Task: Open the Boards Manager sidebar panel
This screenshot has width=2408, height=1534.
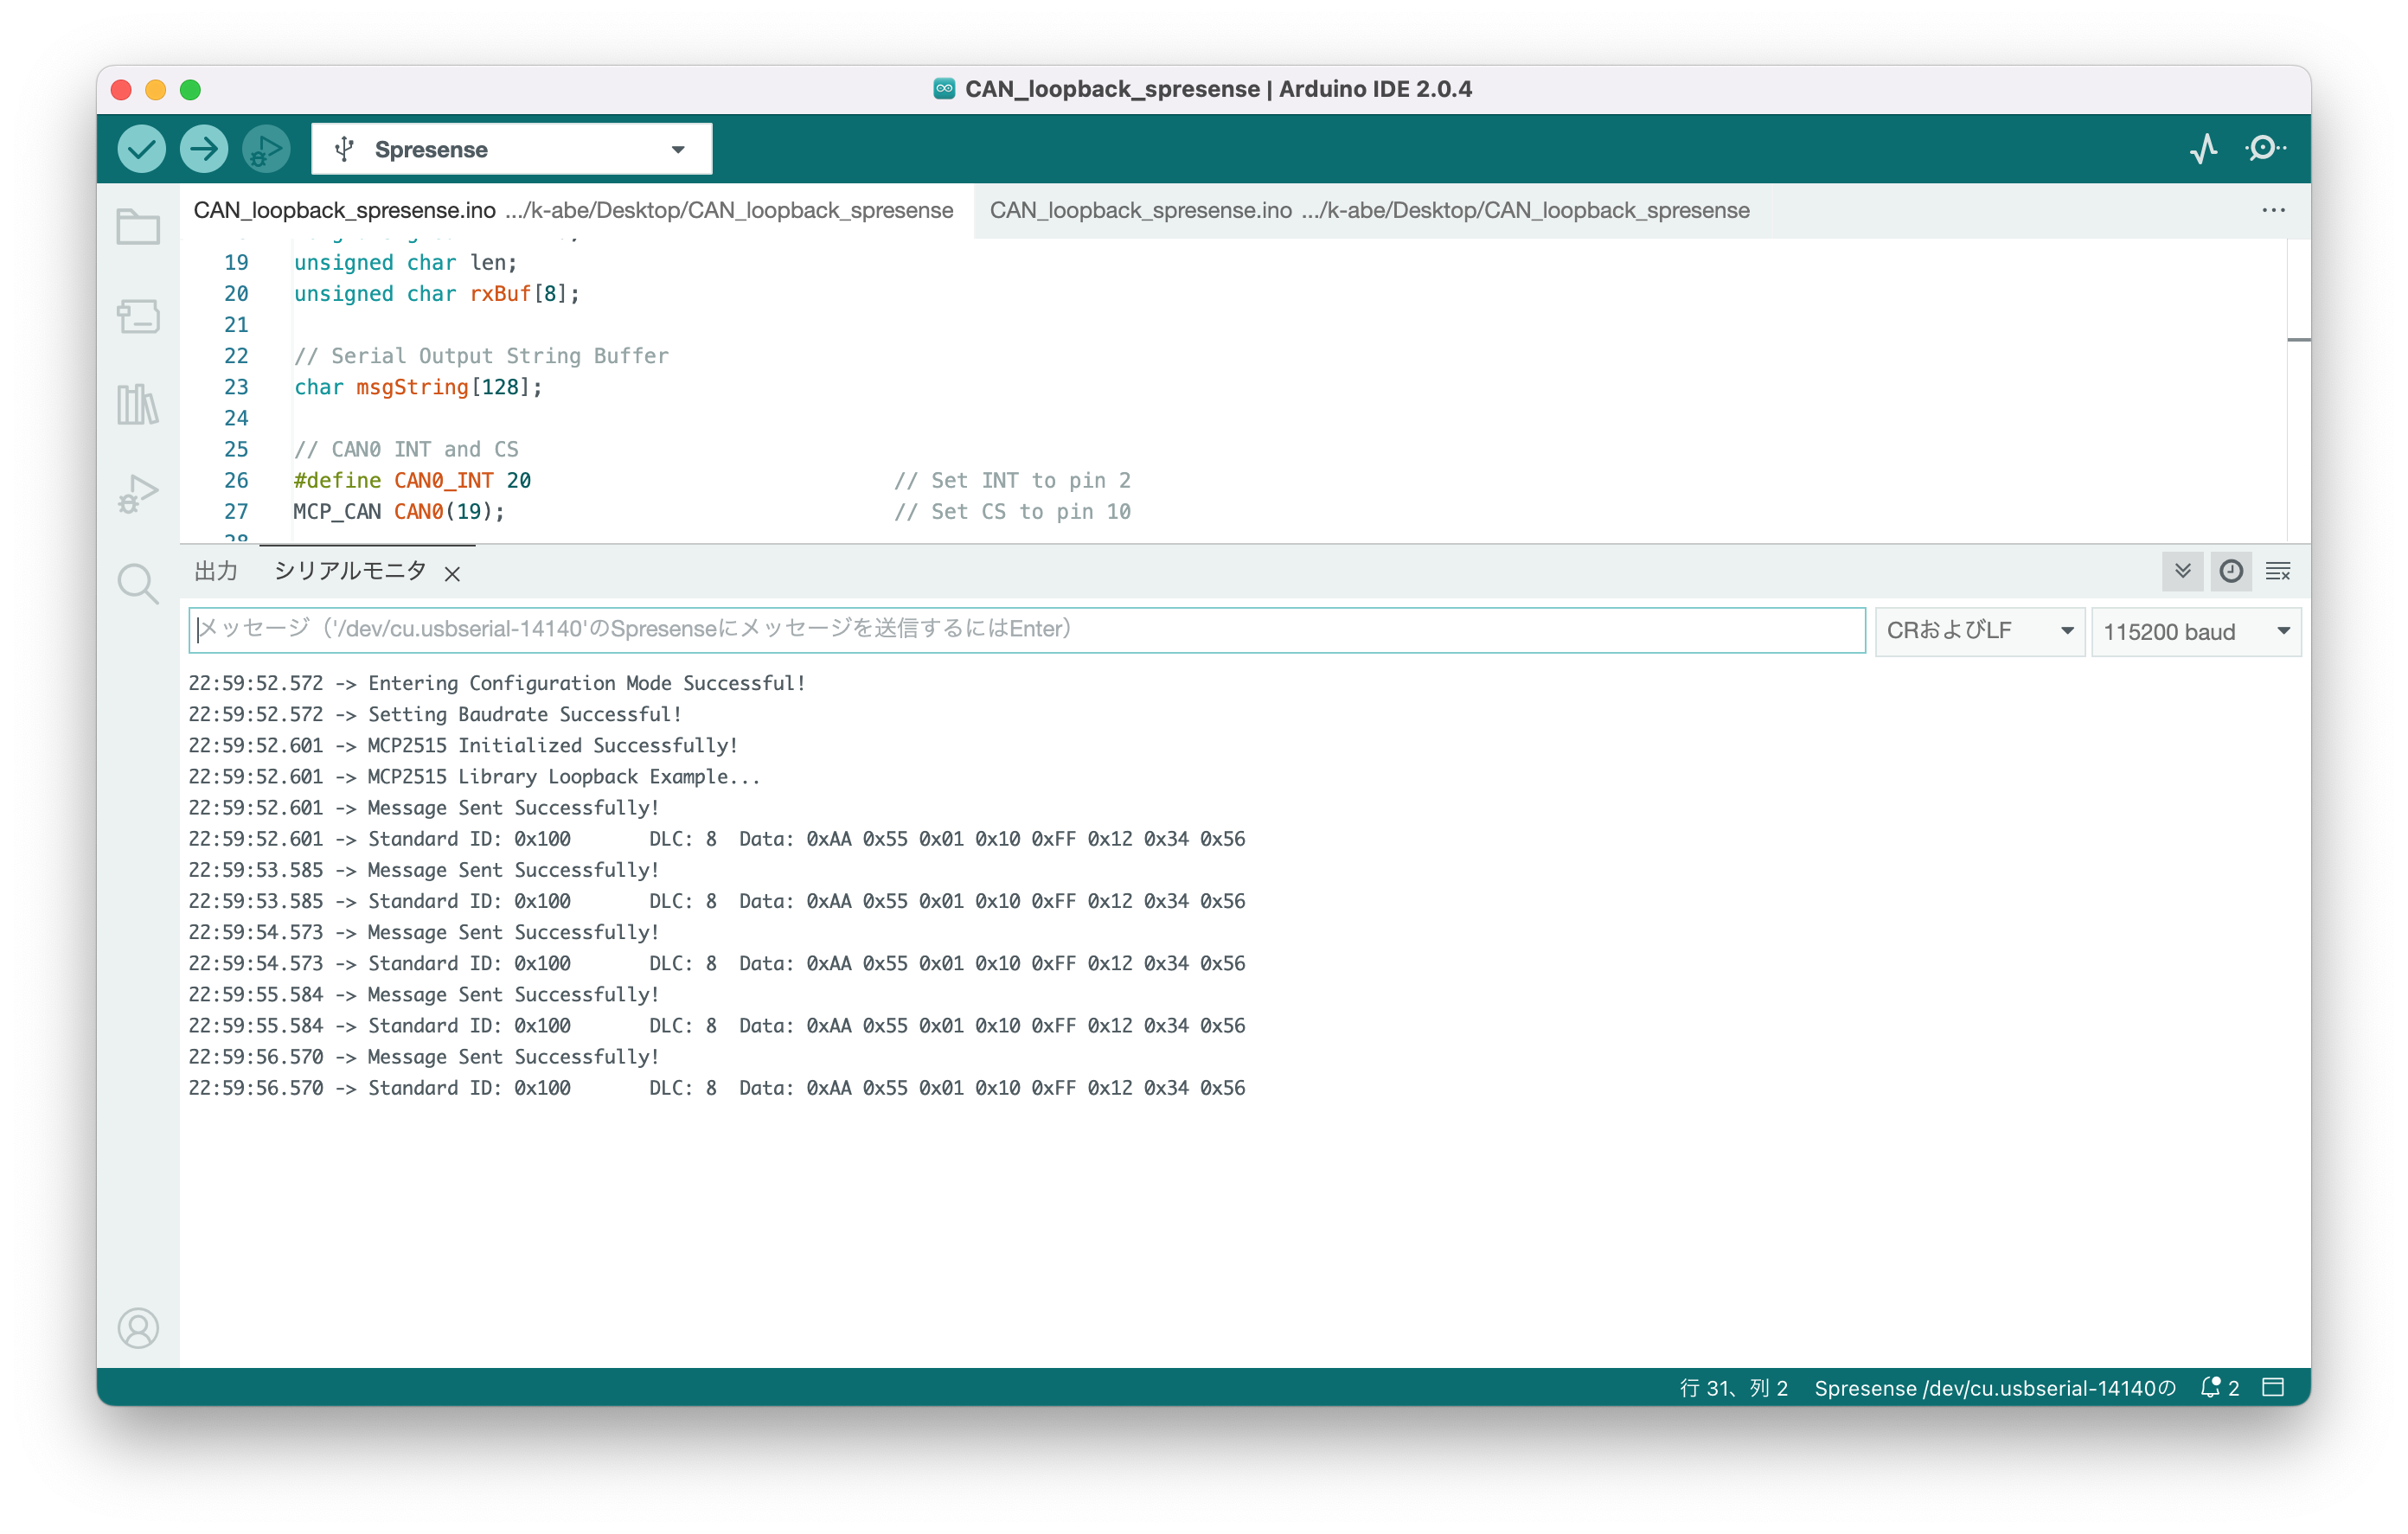Action: pos(138,316)
